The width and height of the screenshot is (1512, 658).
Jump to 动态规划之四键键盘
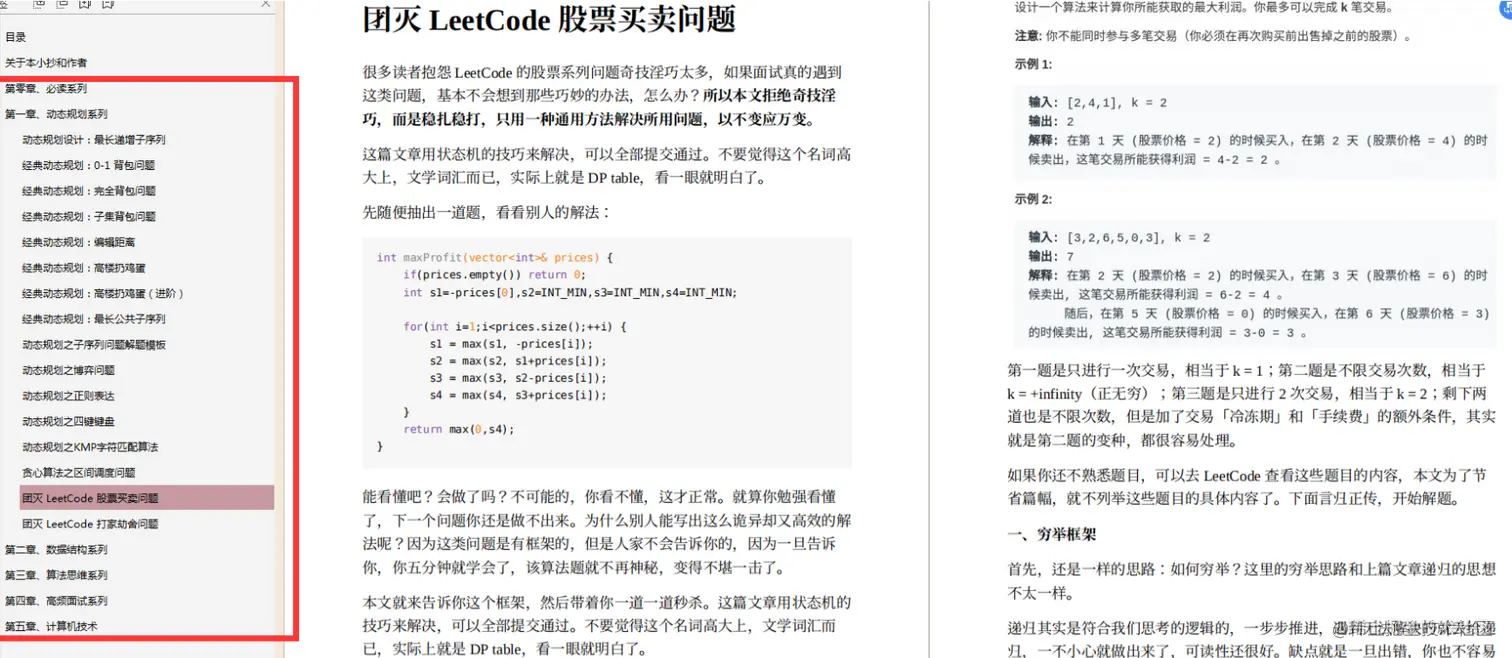69,421
